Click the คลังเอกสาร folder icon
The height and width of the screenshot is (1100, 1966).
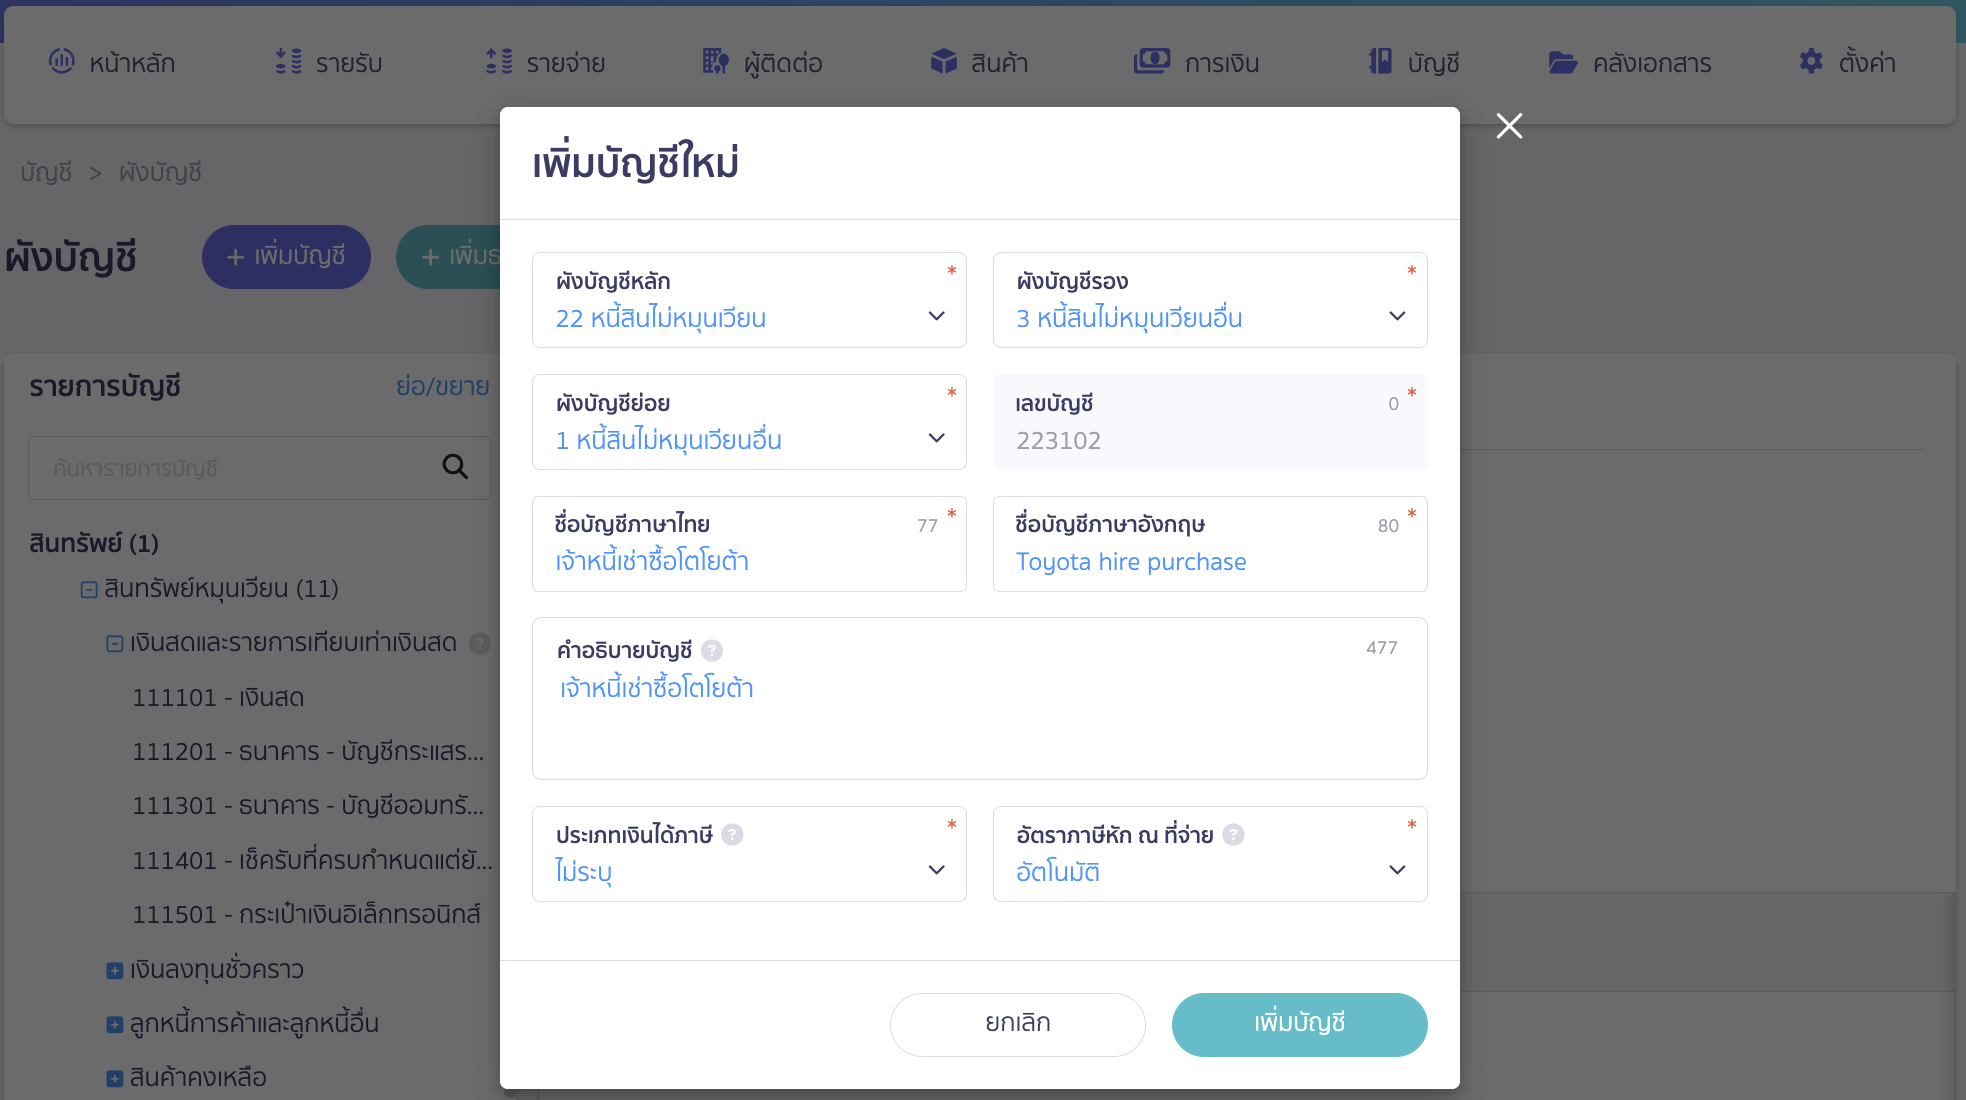click(x=1563, y=63)
